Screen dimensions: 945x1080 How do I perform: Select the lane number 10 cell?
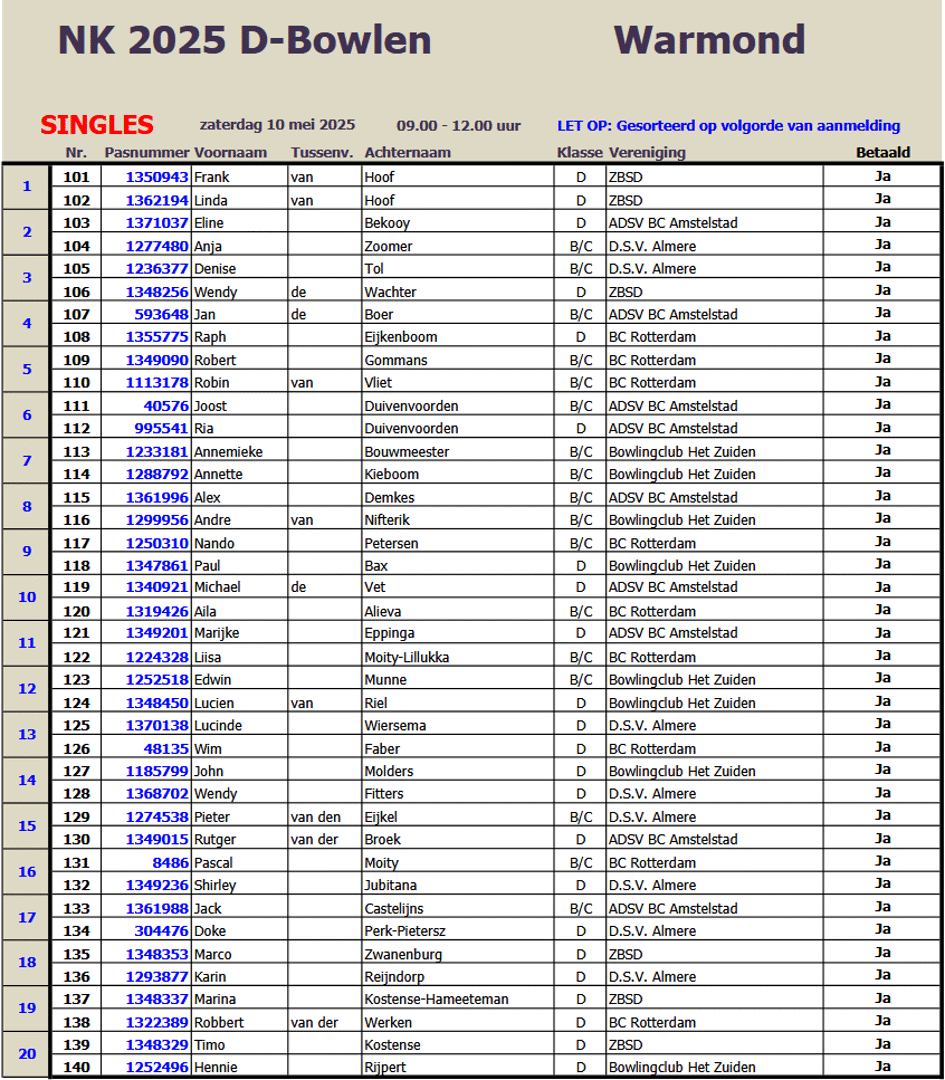click(x=27, y=598)
